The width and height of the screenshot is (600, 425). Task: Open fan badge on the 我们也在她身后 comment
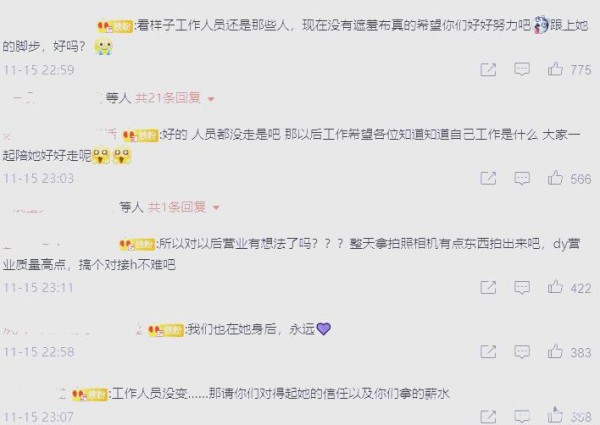[166, 330]
